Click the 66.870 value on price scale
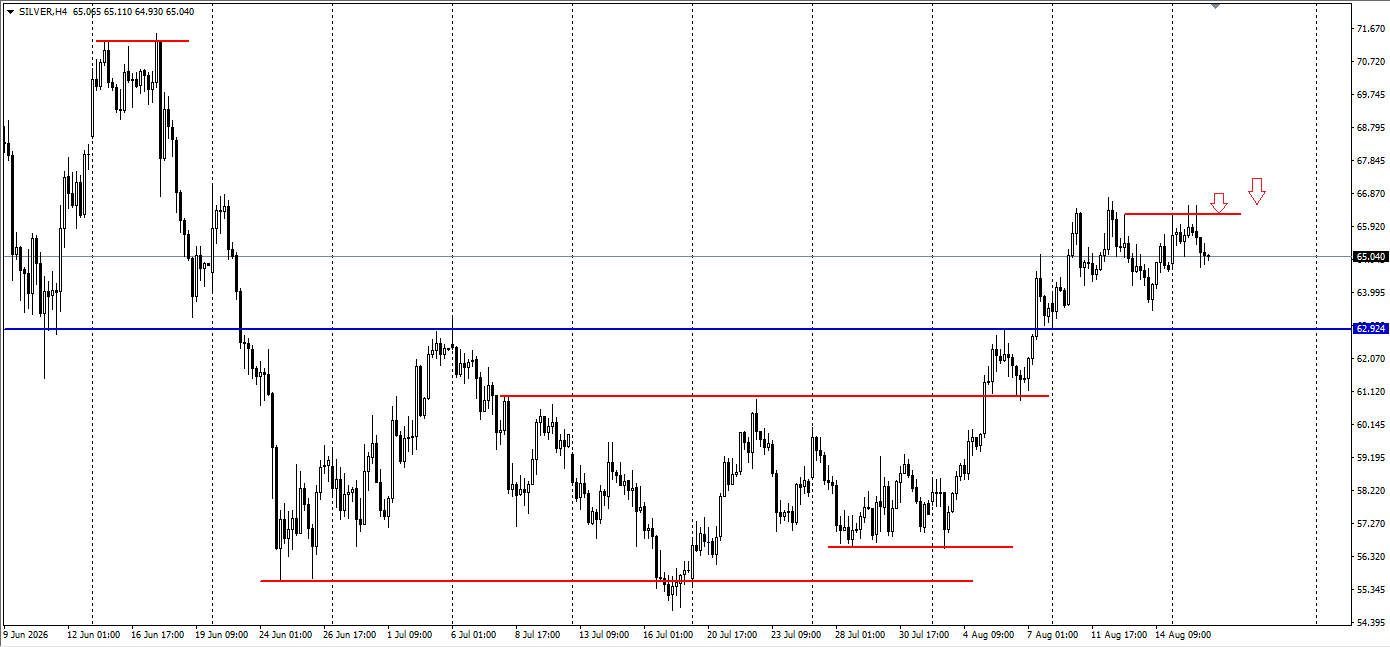Screen dimensions: 1390x647 pos(1370,193)
